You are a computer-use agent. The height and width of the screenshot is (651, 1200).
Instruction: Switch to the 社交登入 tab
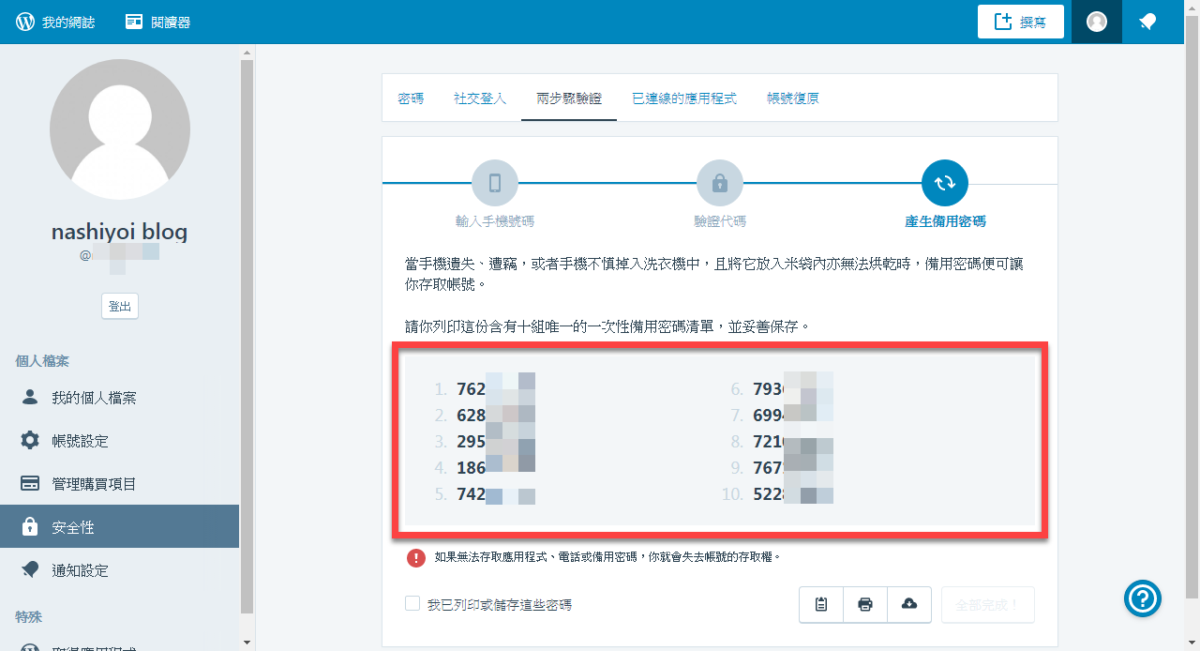tap(480, 98)
